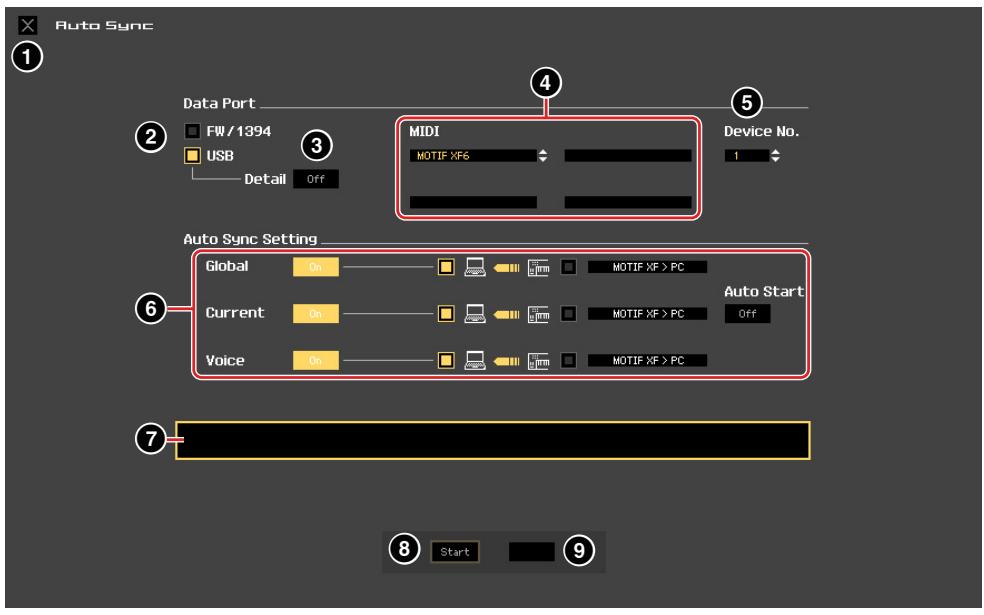Viewport: 984px width, 615px height.
Task: Click the synthesizer icon in Voice row
Action: tap(538, 361)
